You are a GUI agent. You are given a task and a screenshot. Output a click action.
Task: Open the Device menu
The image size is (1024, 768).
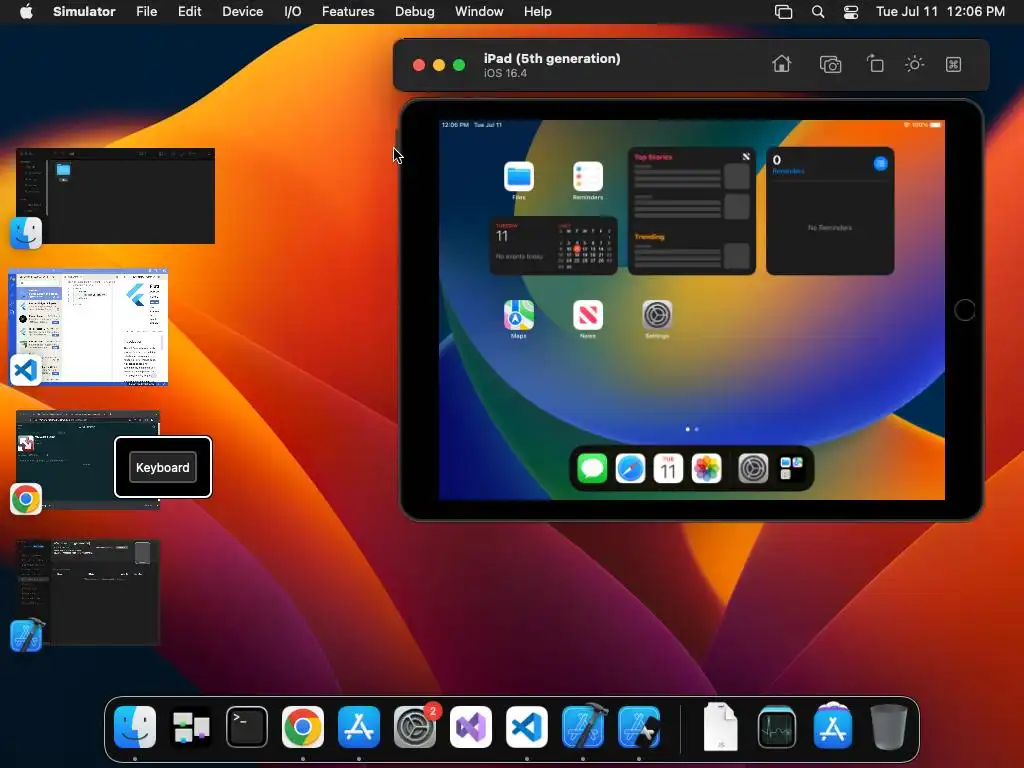[x=242, y=11]
